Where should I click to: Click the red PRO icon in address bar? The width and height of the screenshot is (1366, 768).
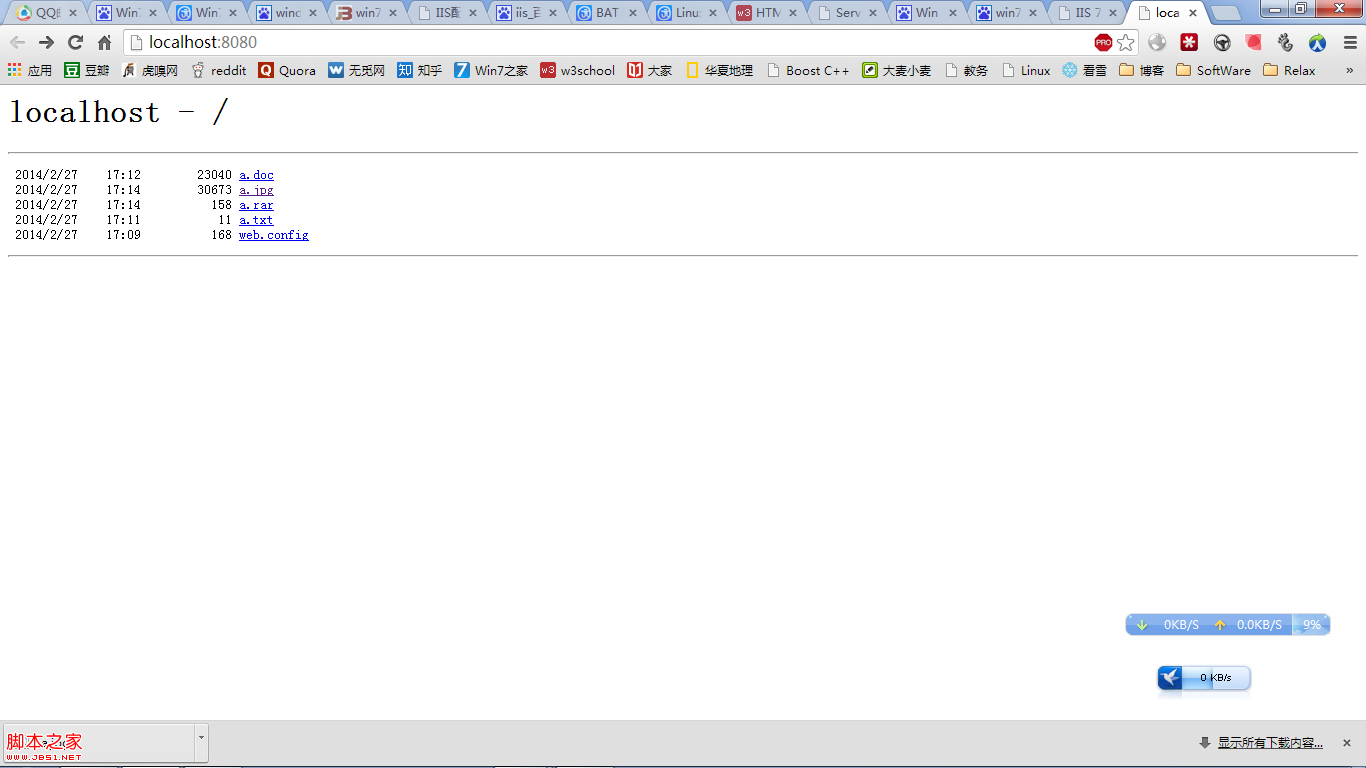click(x=1103, y=42)
